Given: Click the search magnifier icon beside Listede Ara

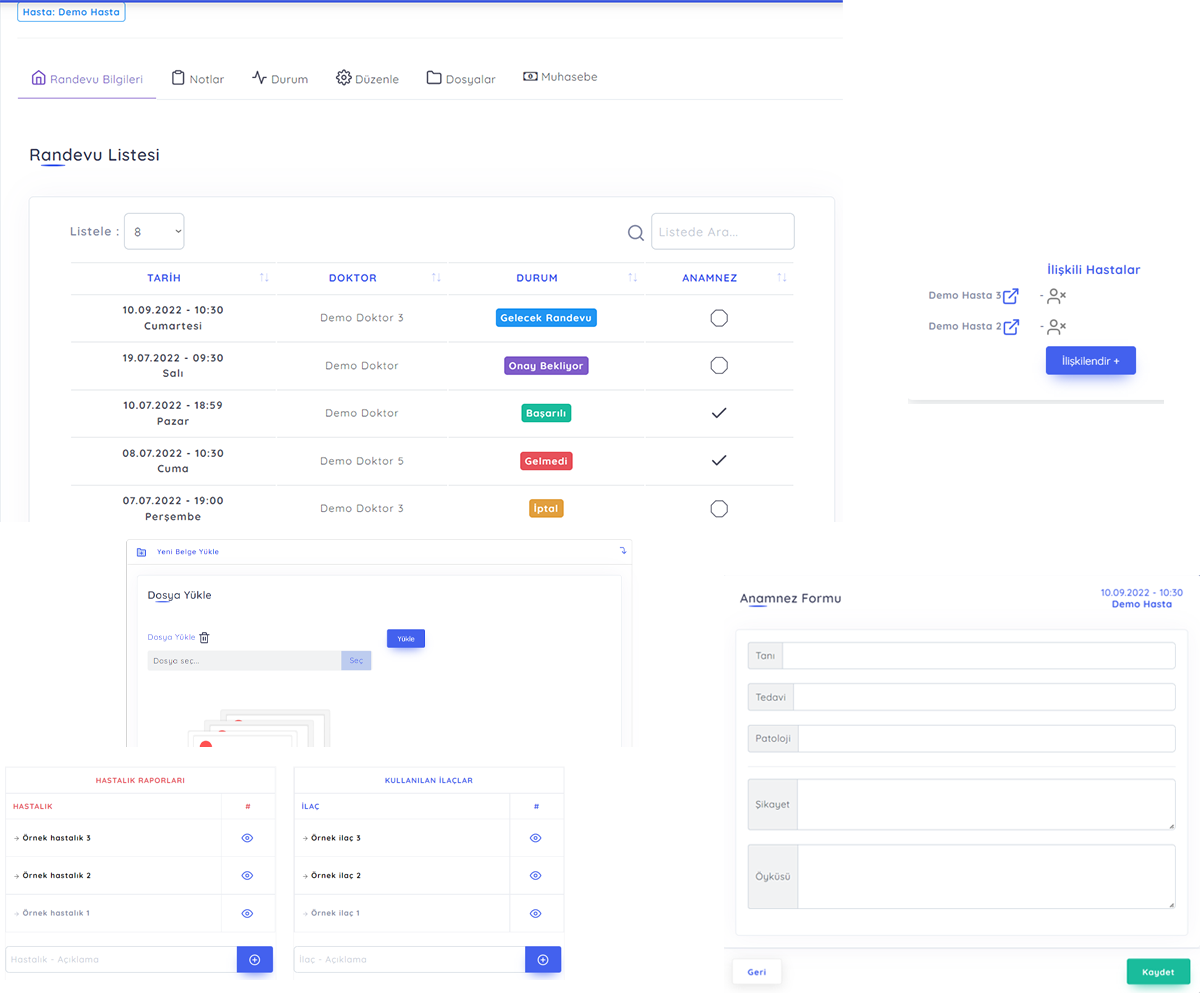Looking at the screenshot, I should (635, 233).
